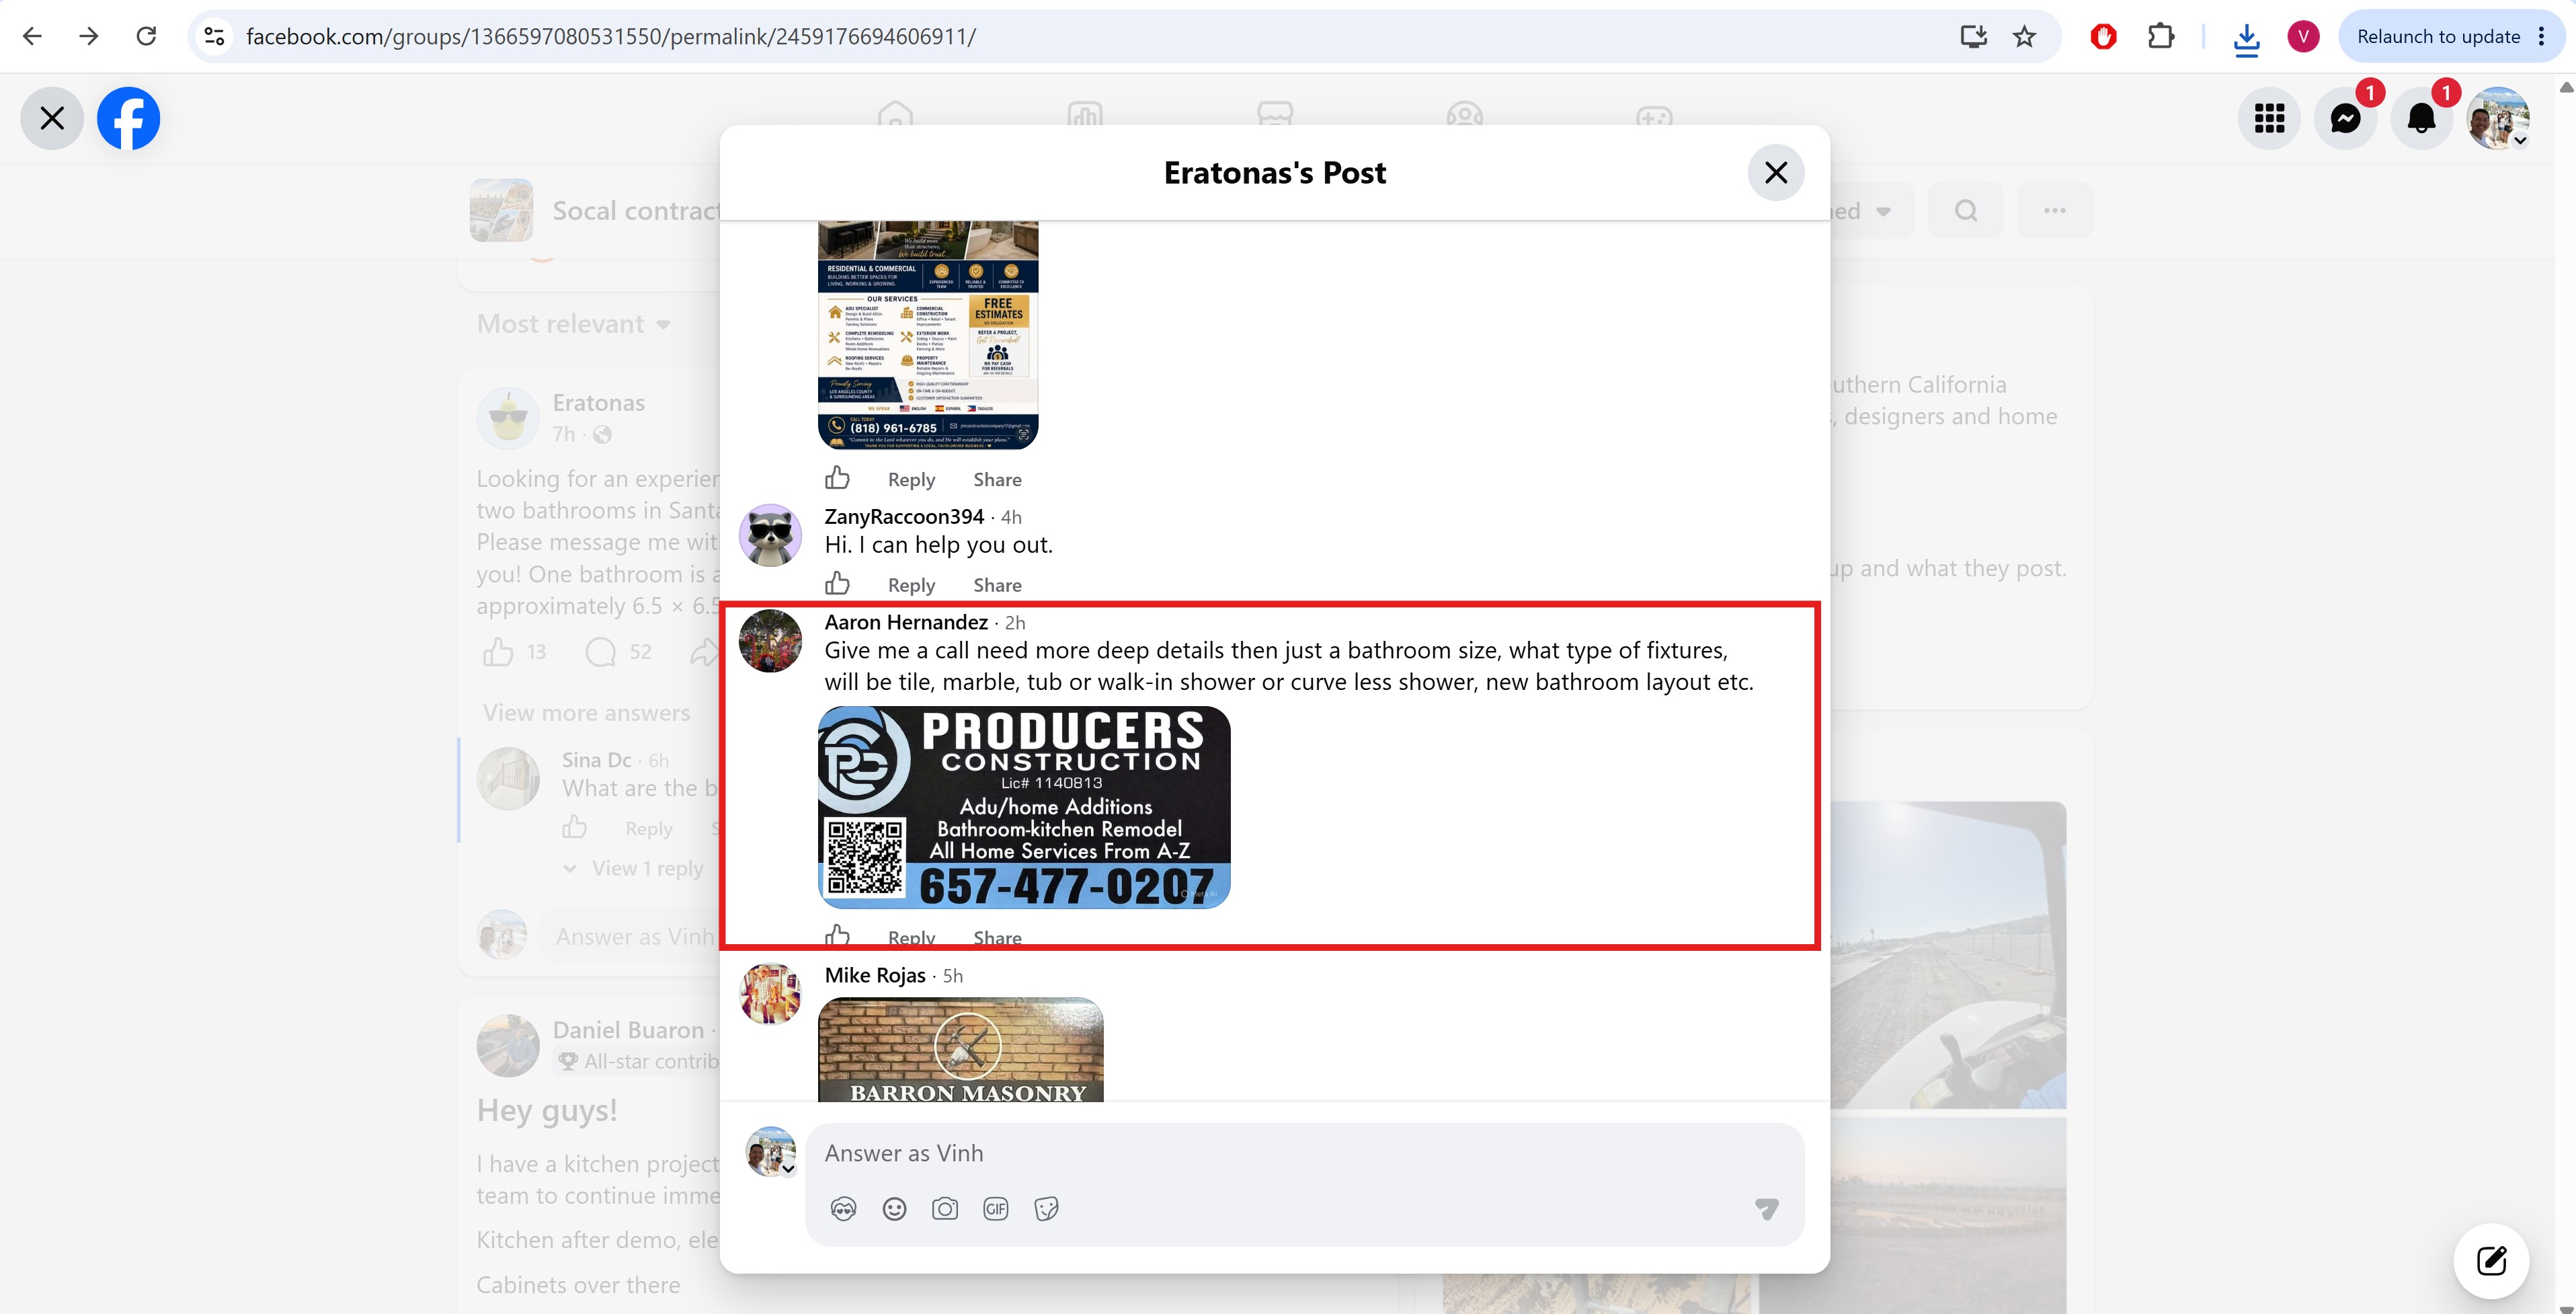Image resolution: width=2576 pixels, height=1314 pixels.
Task: Like the flyer image comment
Action: coord(837,479)
